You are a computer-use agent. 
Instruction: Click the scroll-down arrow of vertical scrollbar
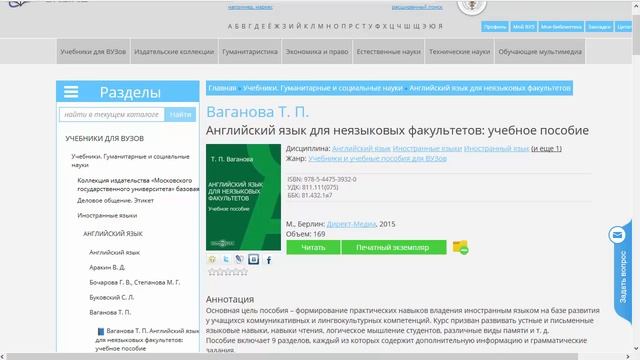[x=636, y=349]
